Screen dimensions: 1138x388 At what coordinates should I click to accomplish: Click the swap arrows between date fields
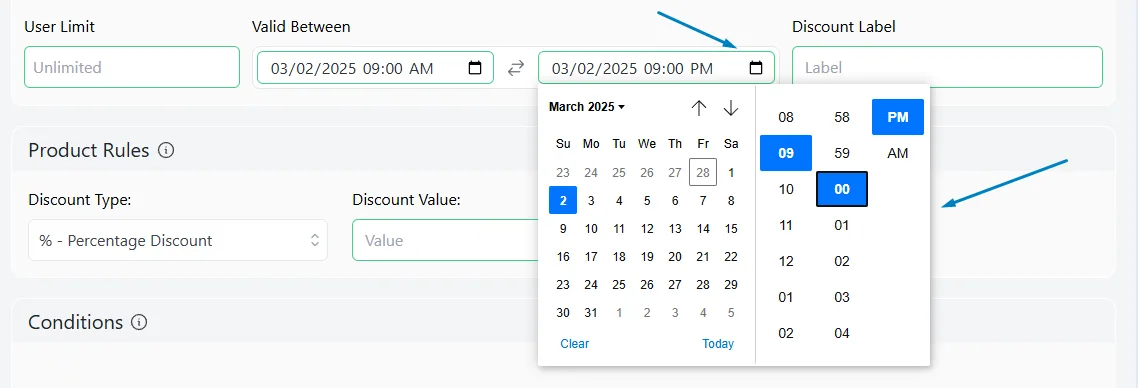click(515, 68)
